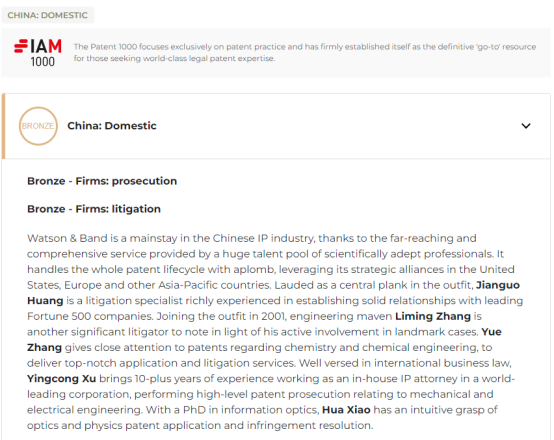
Task: Click 'Watson & Band' in the paragraph
Action: pos(67,238)
